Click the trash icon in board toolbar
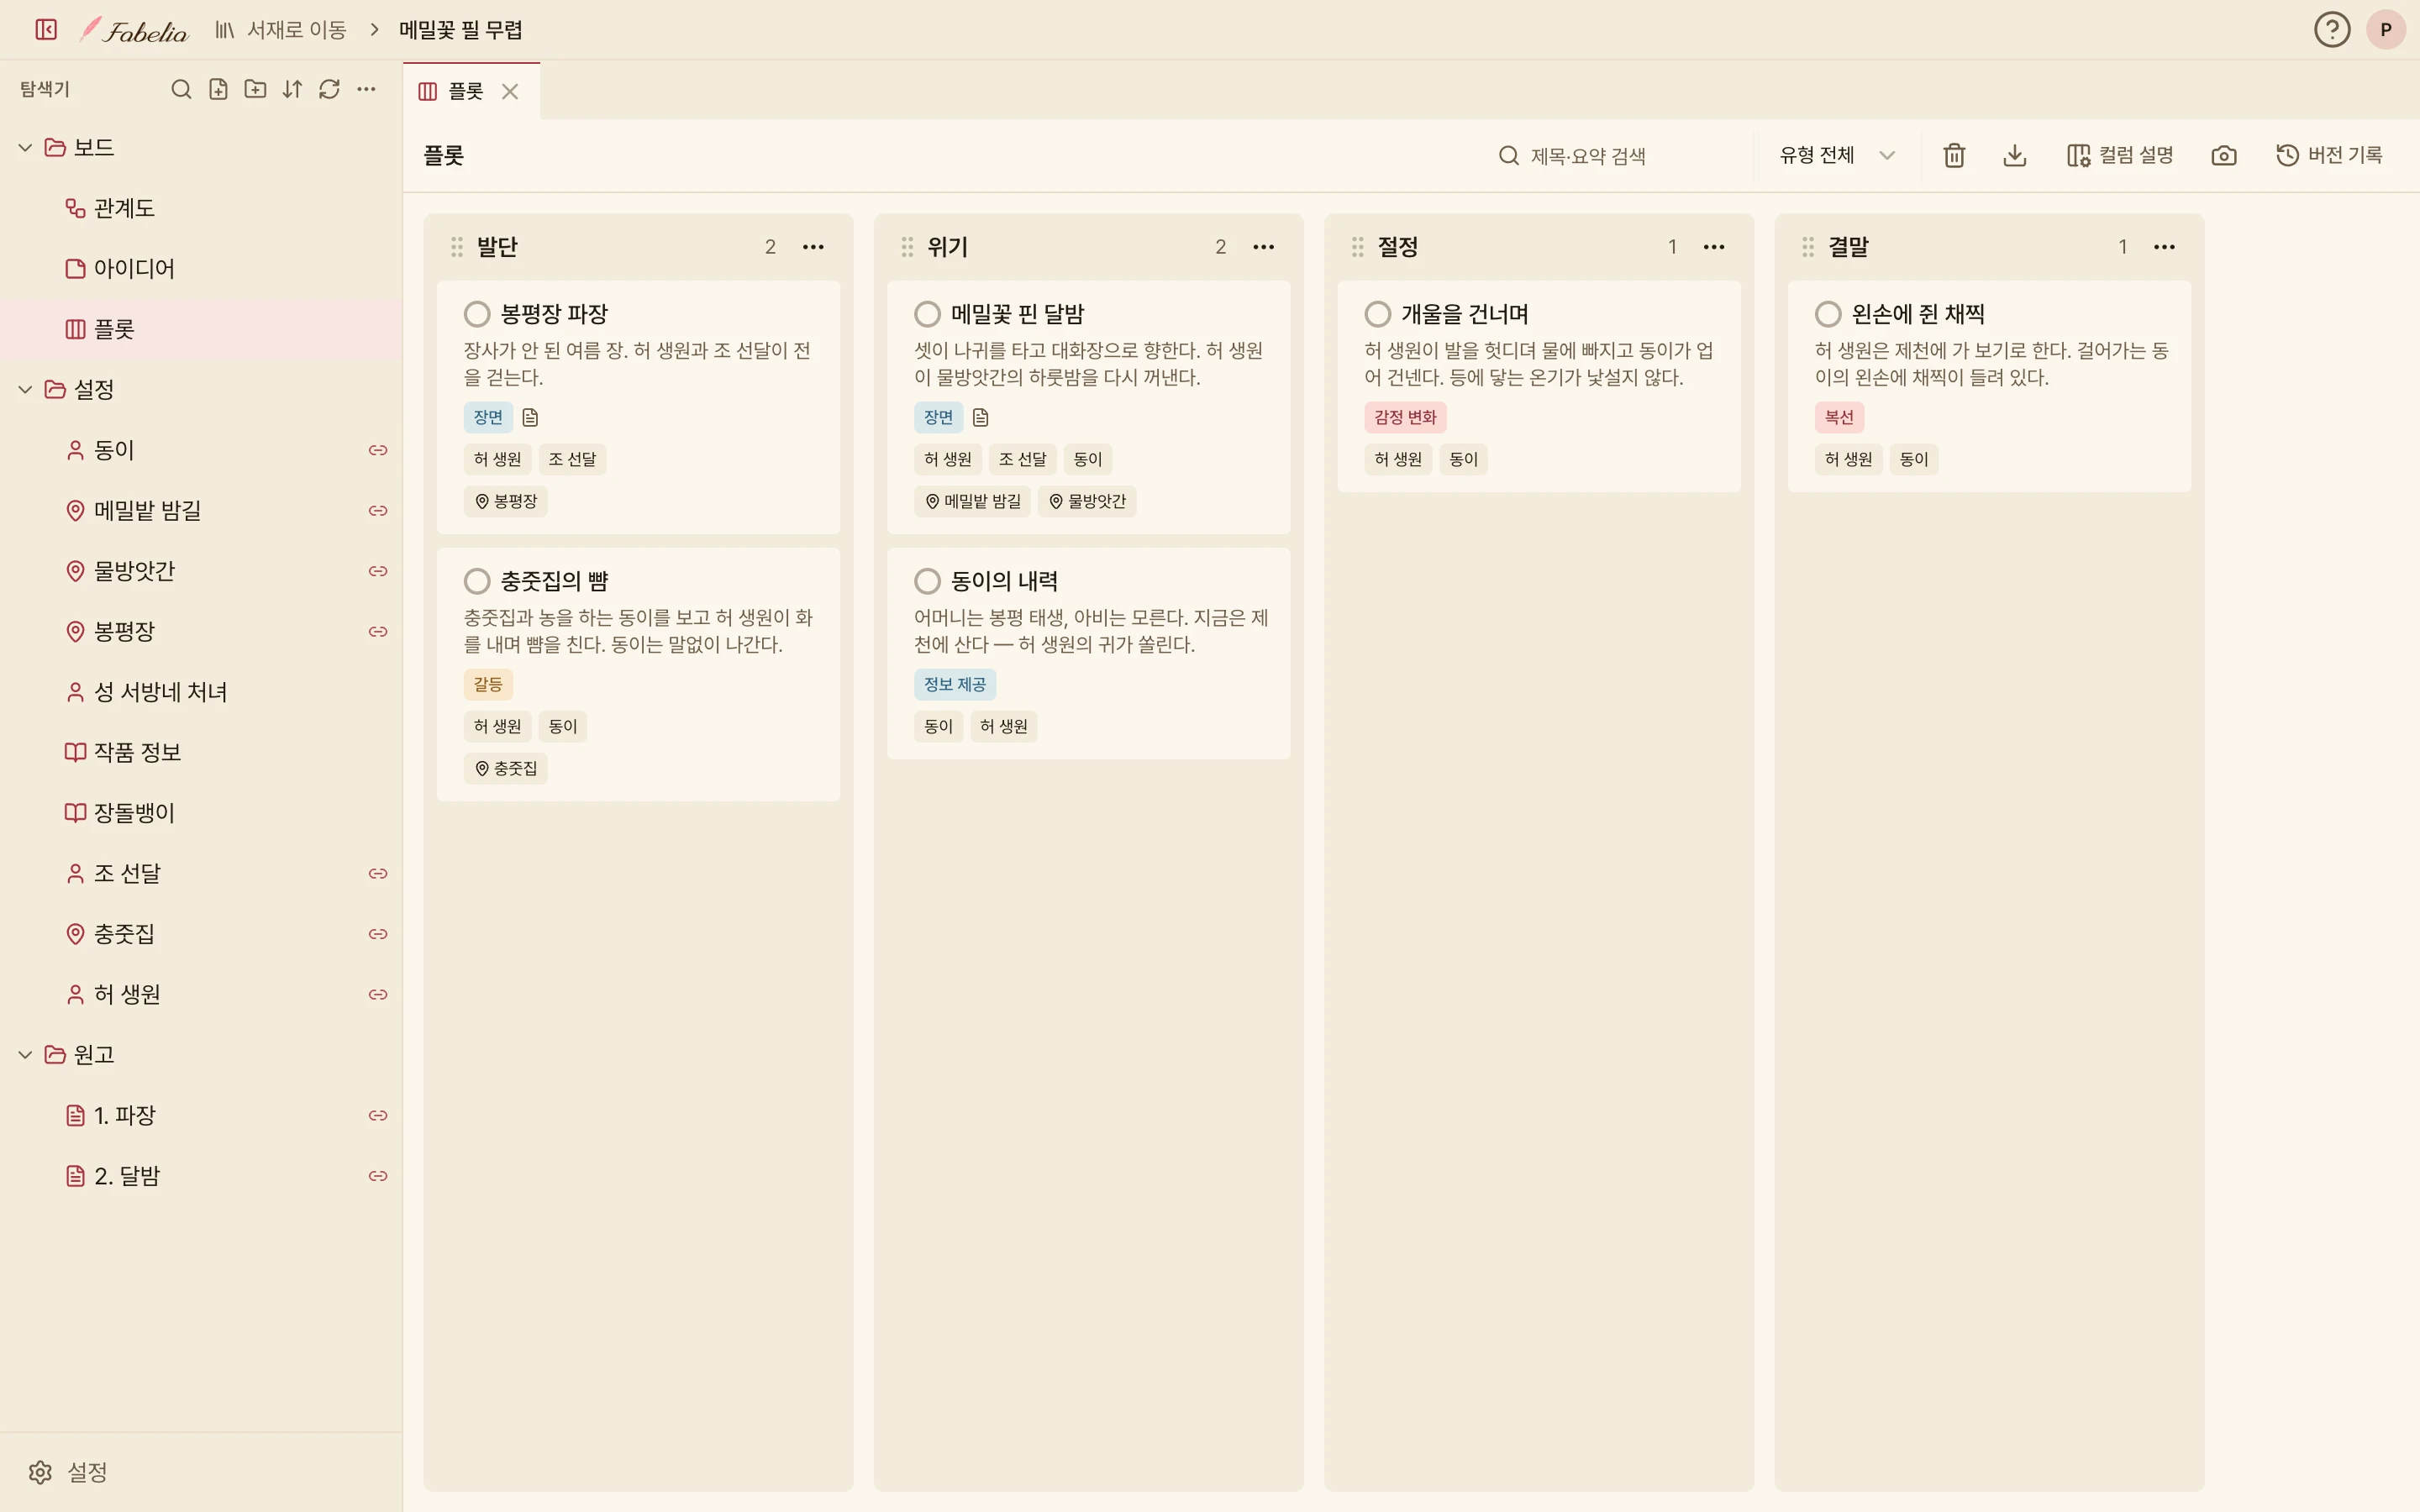Screen dimensions: 2420x1512 tap(1954, 155)
